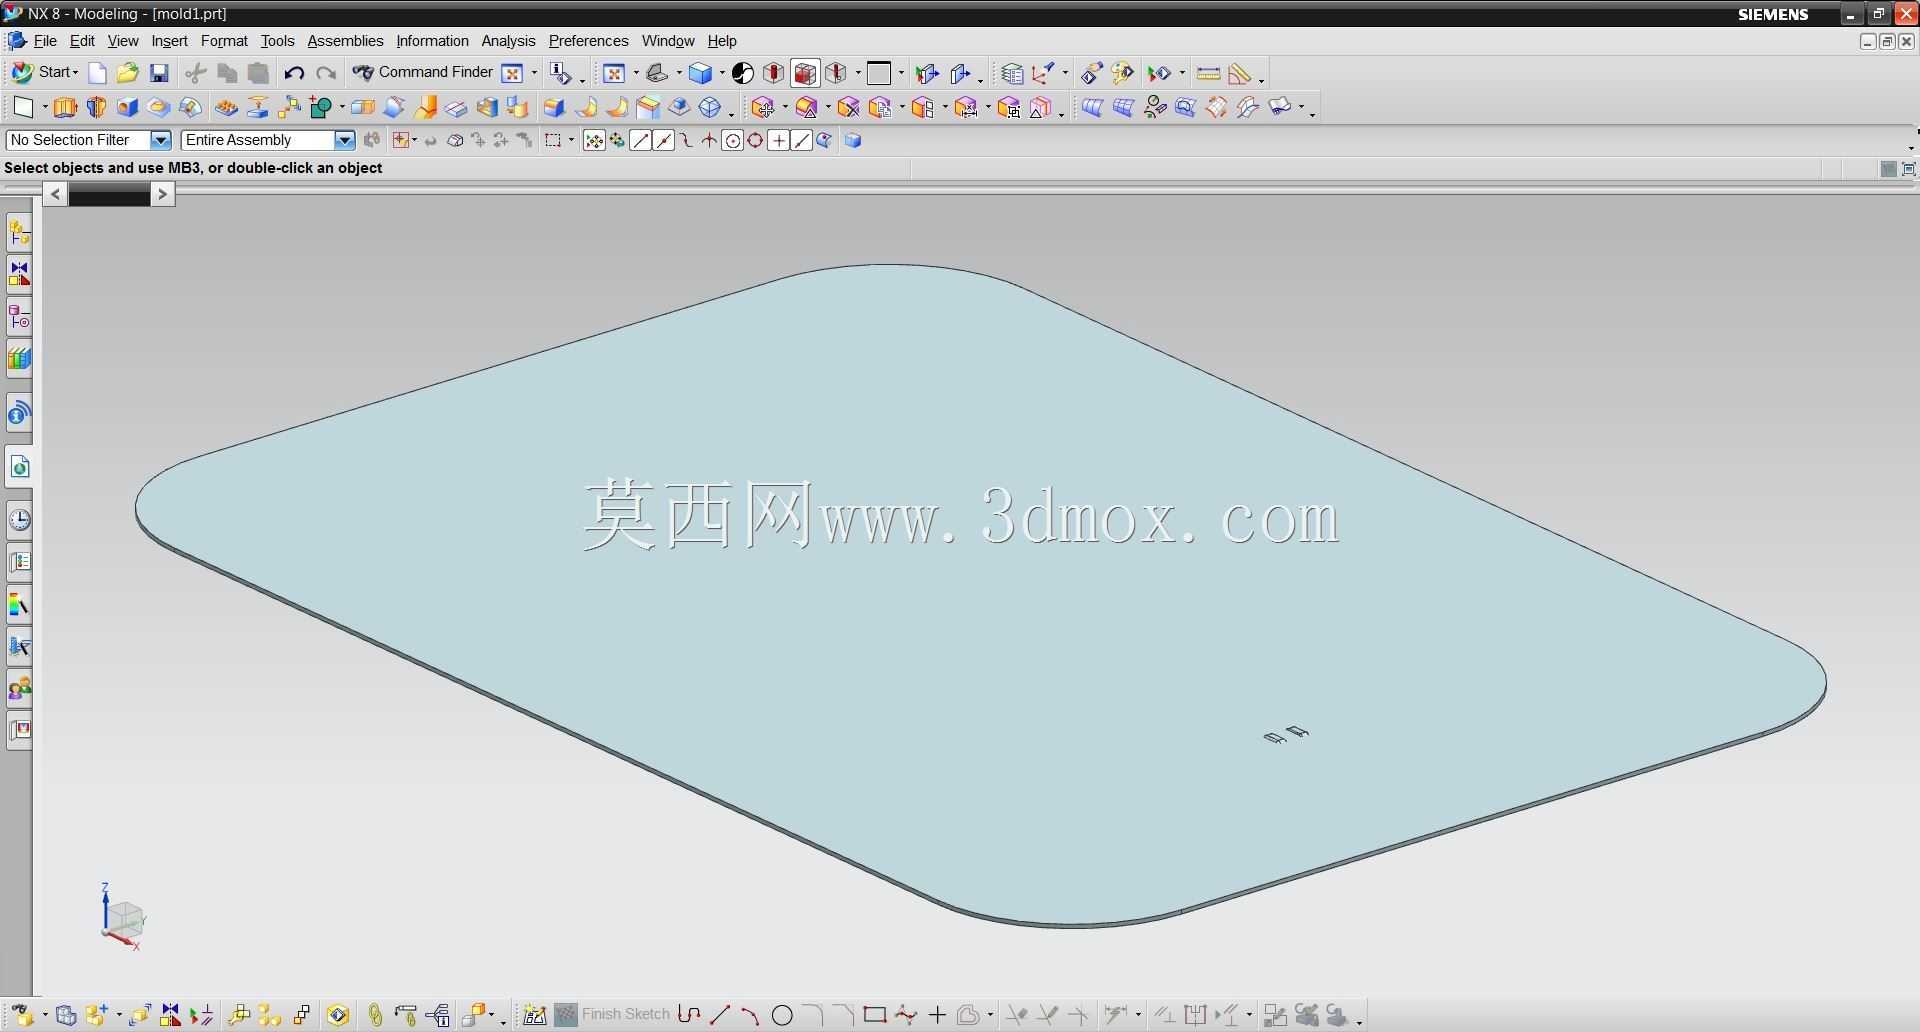Click the Extrude icon
Screen dimensions: 1920x1032
(x=65, y=107)
